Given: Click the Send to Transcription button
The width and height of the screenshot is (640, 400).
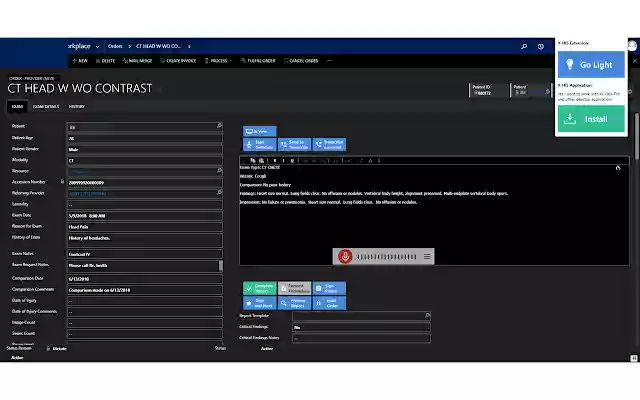Looking at the screenshot, I should tap(294, 144).
